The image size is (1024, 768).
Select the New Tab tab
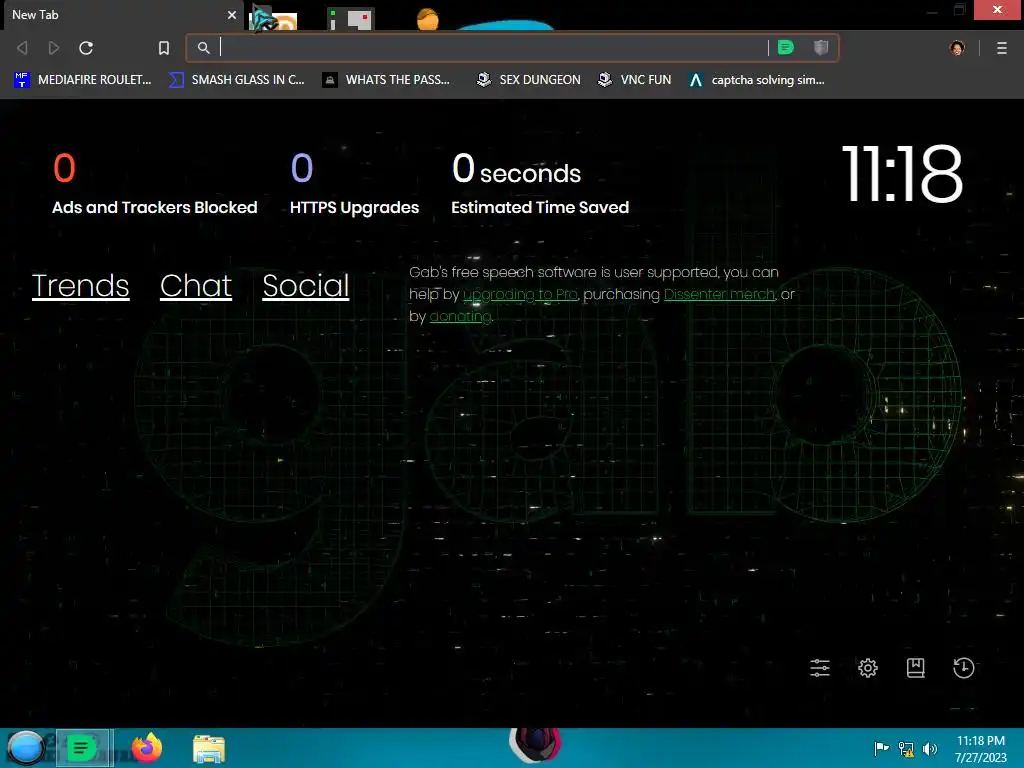coord(121,14)
